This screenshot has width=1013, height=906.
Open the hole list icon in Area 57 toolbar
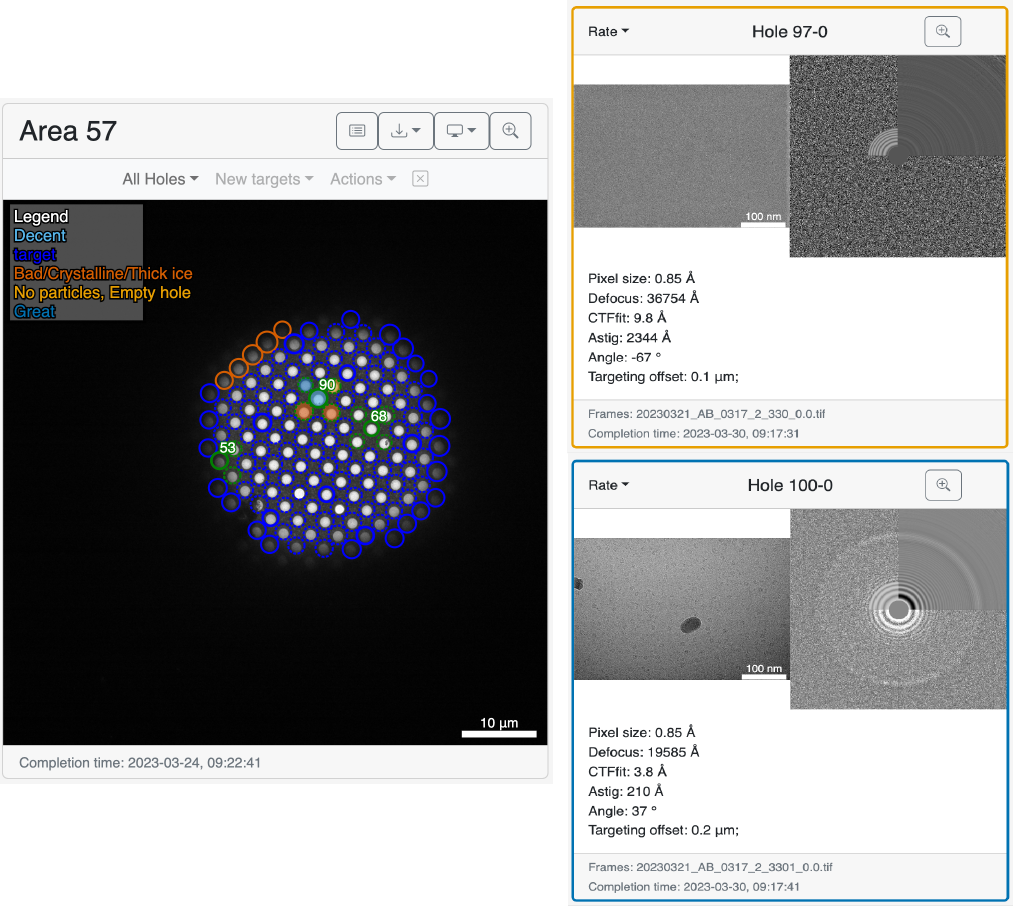(x=356, y=130)
